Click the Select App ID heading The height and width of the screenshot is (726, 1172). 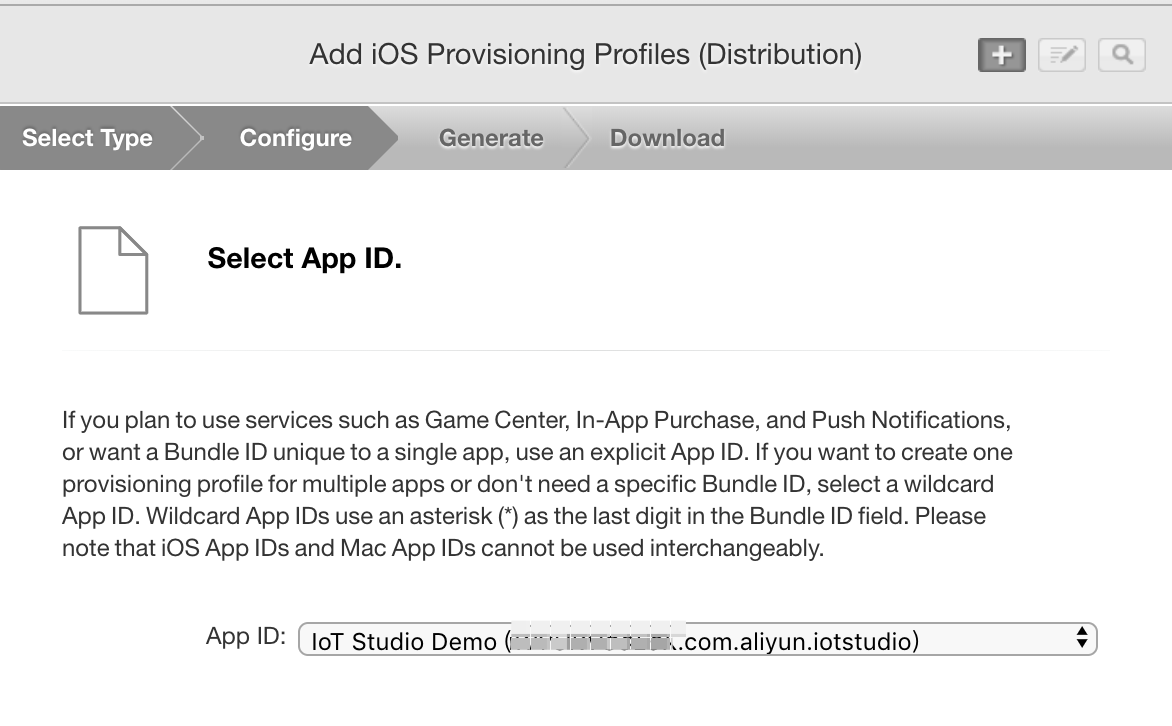(304, 259)
